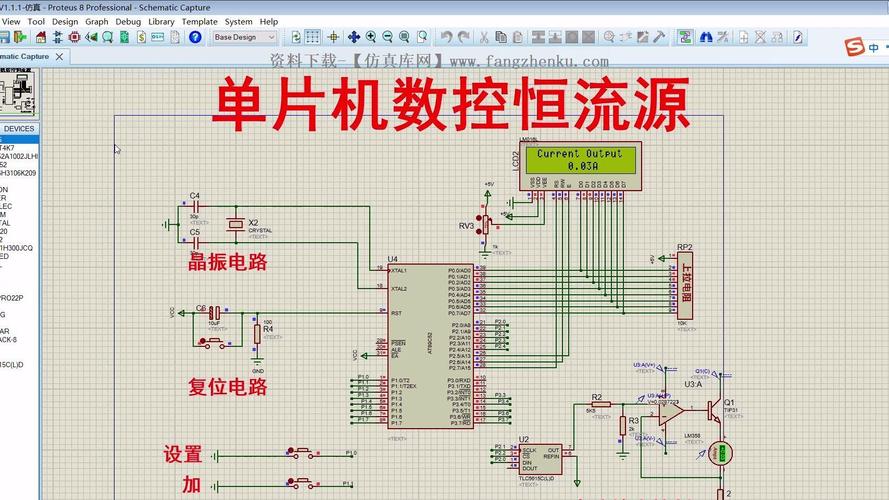Click the Block Copy icon
The image size is (889, 500).
[538, 37]
